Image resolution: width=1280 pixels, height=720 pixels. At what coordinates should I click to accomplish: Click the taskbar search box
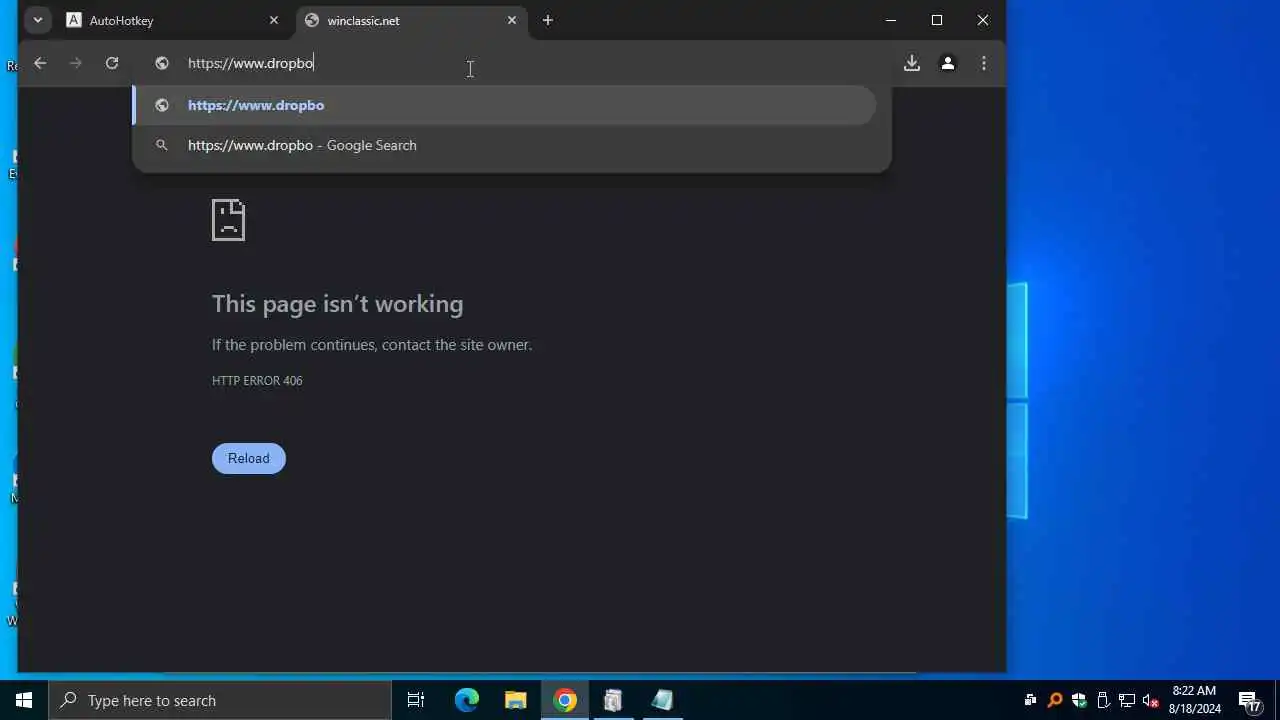pos(220,700)
